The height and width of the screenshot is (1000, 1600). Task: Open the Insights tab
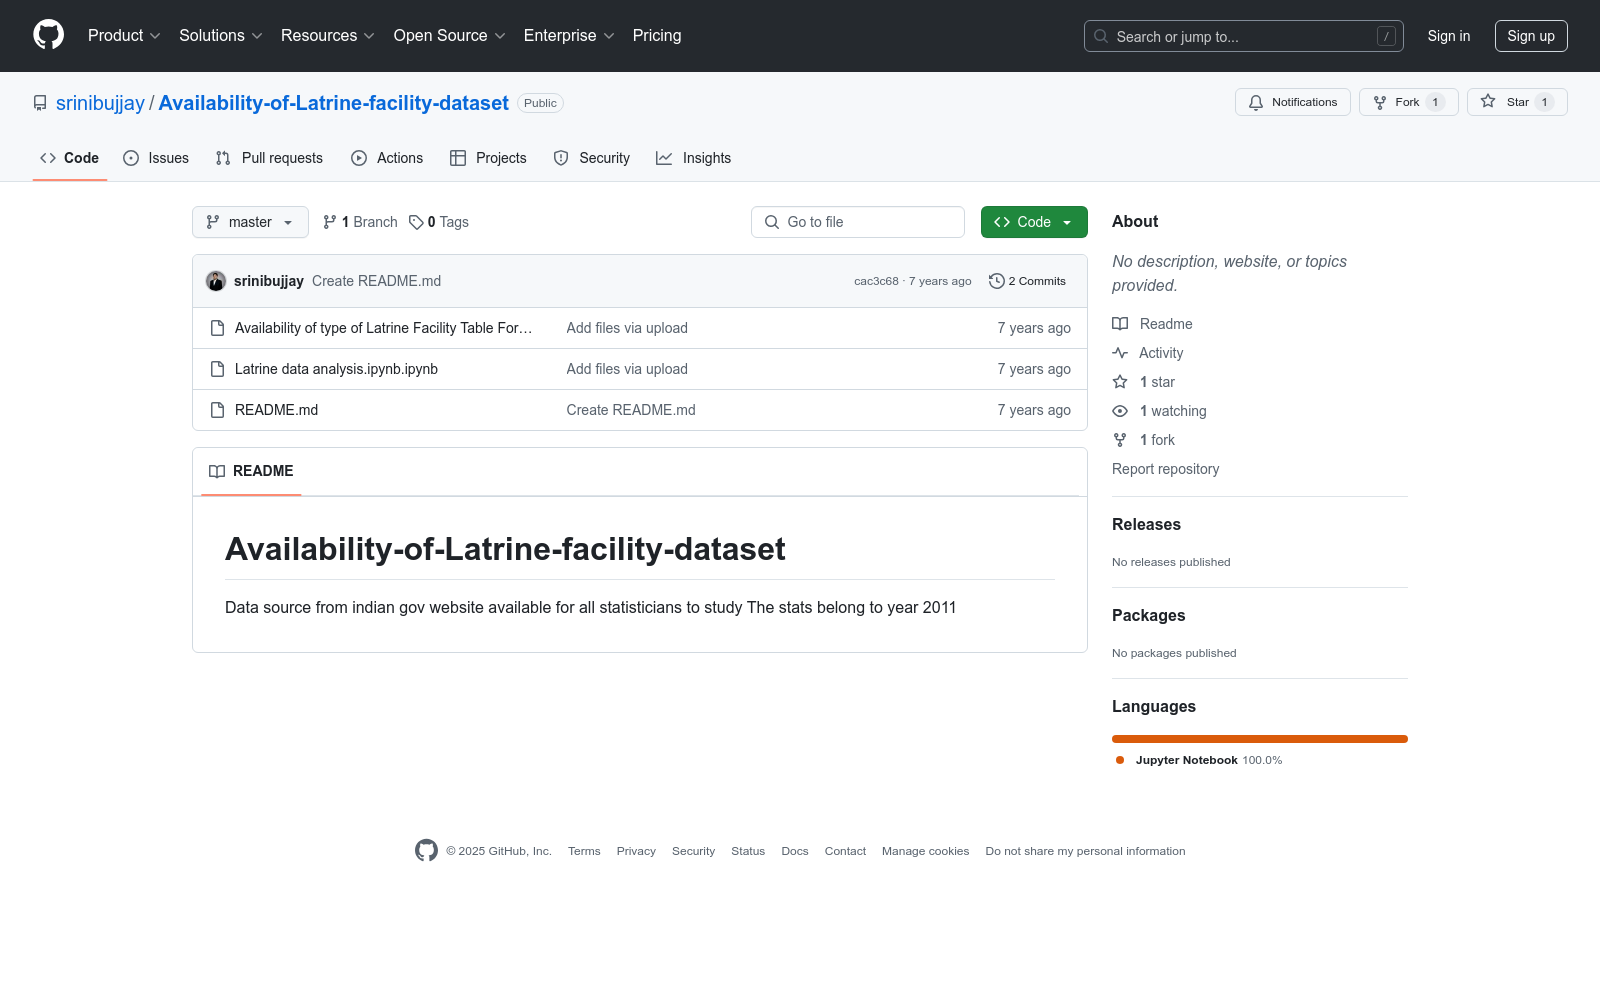(694, 158)
